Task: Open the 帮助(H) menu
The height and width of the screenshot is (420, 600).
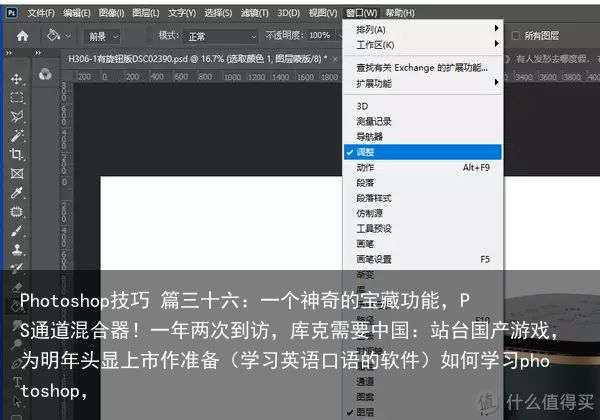Action: (x=400, y=13)
